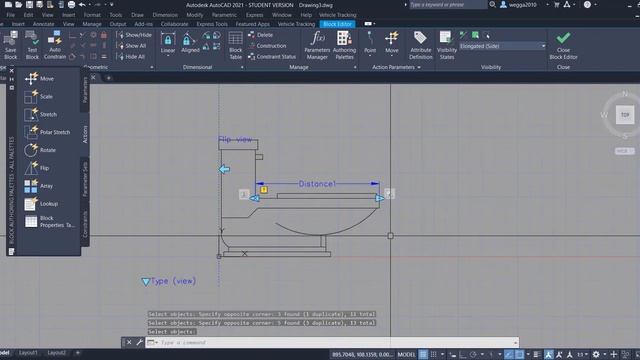640x360 pixels.
Task: Select the Scale action tool
Action: (38, 97)
